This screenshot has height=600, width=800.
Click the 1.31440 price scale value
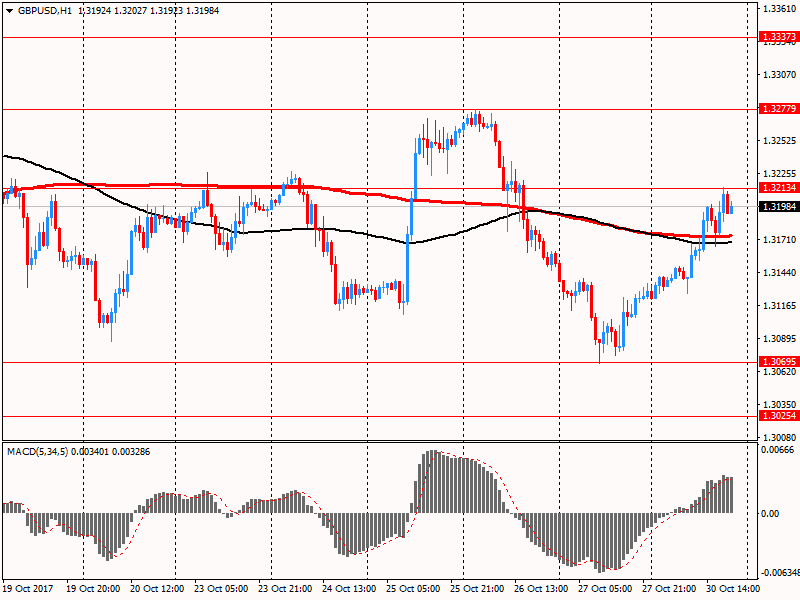click(x=779, y=272)
